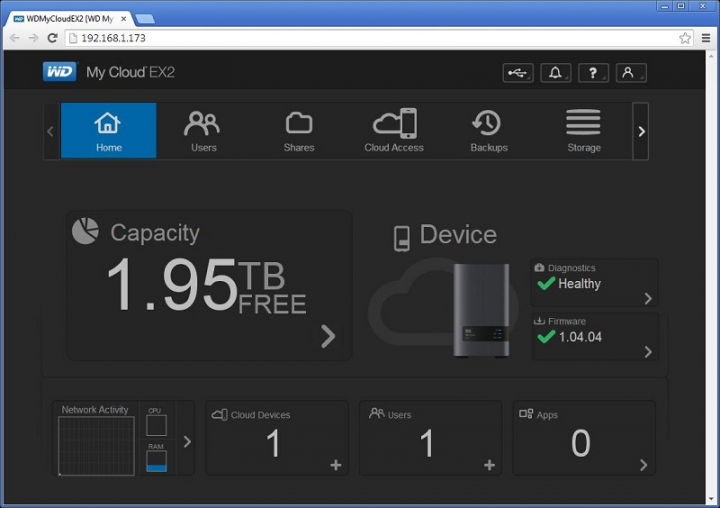The image size is (720, 508).
Task: Click the Apps count 0
Action: tap(581, 443)
